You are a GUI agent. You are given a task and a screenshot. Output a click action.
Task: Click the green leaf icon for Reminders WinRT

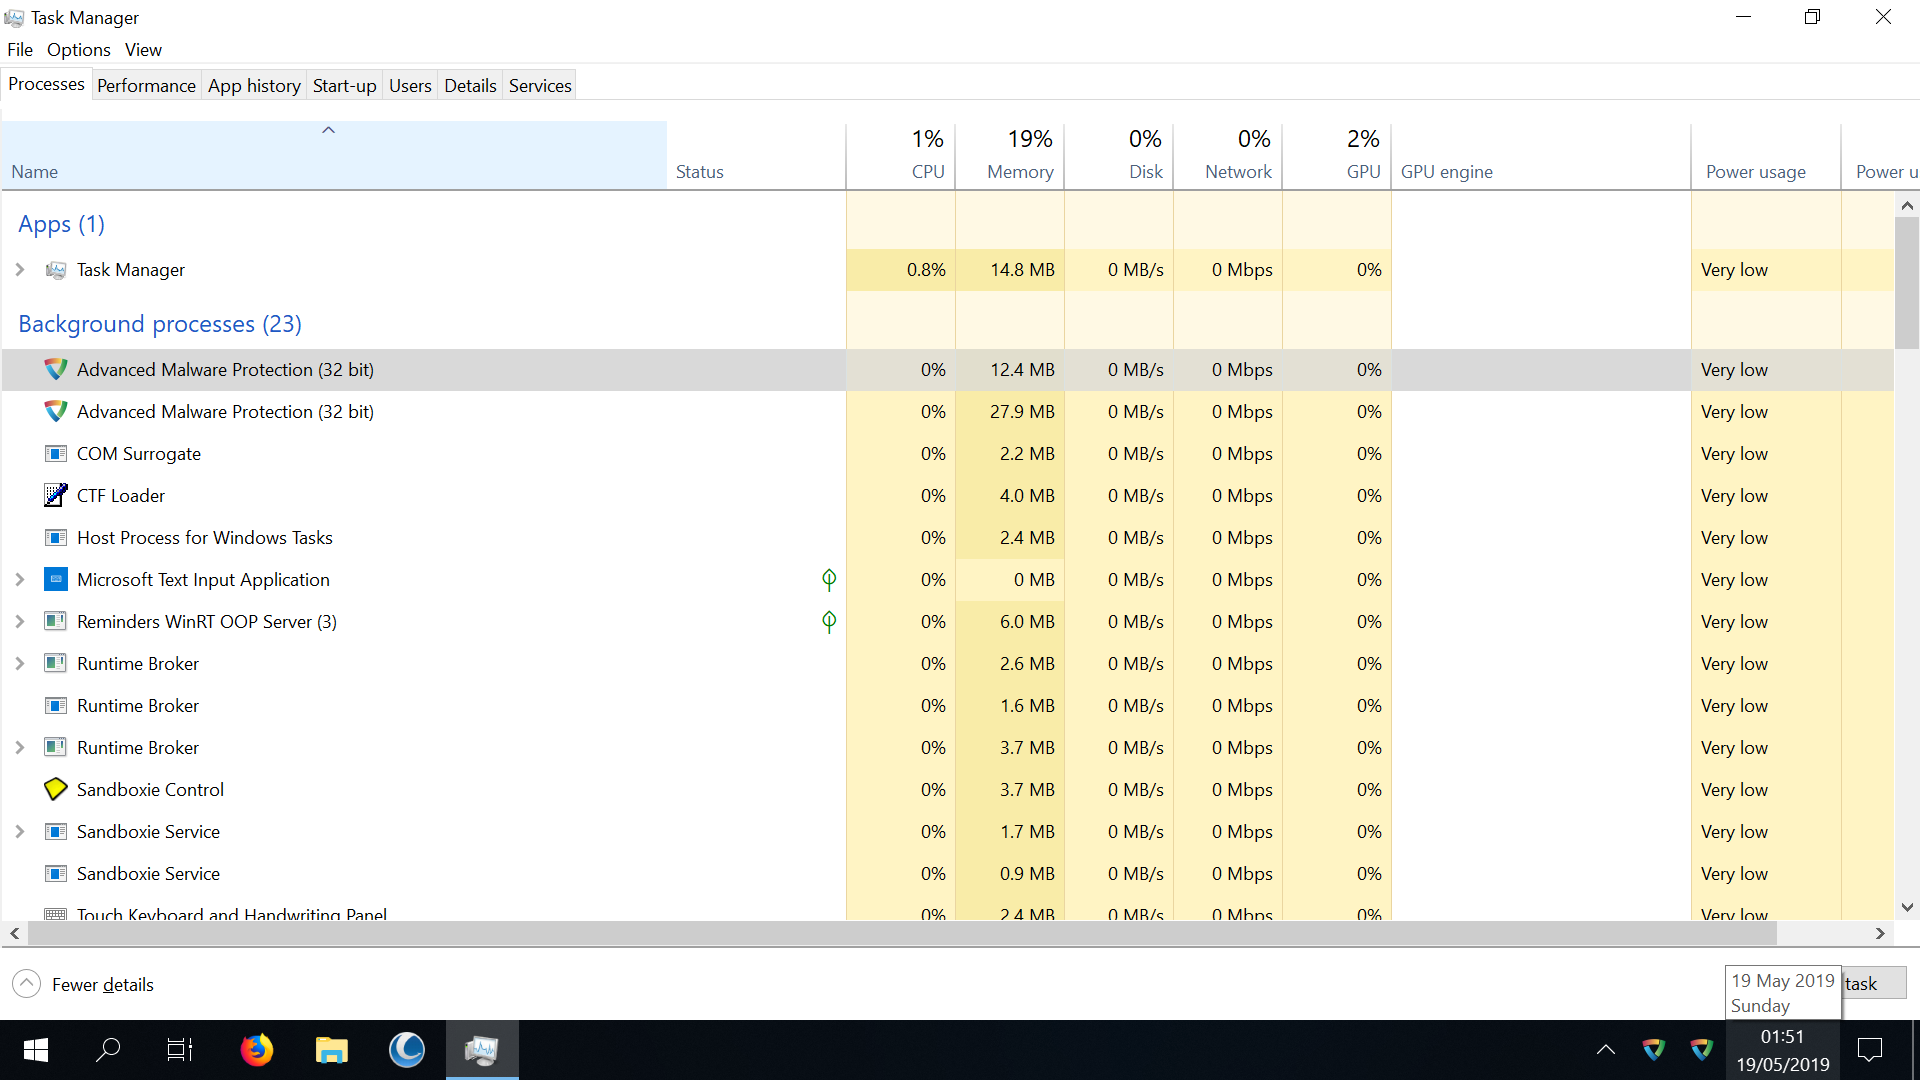pyautogui.click(x=829, y=621)
